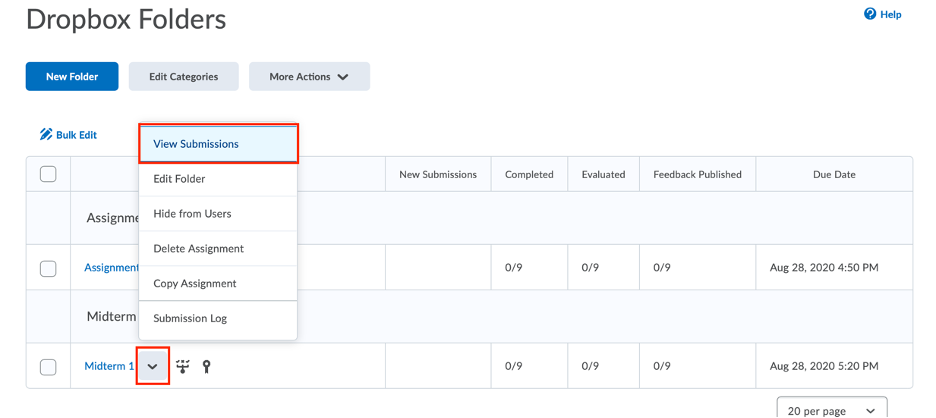Open the More Actions dropdown
The width and height of the screenshot is (936, 418).
coord(309,76)
